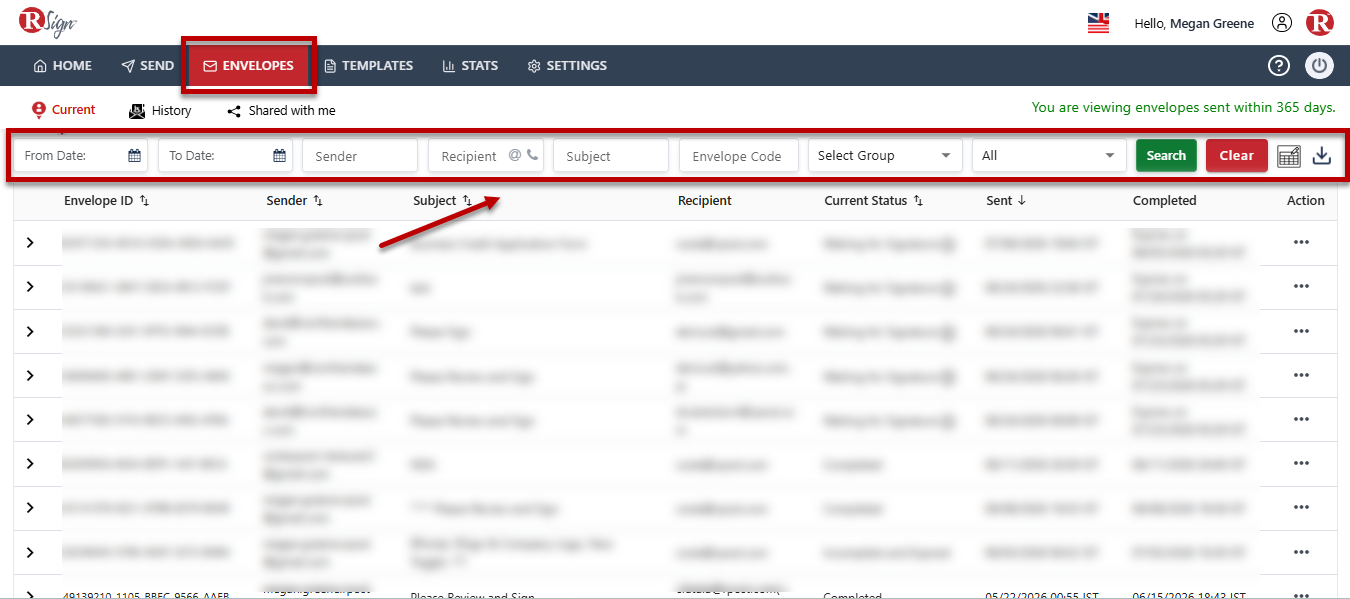Open the From Date calendar icon
Viewport: 1350px width, 599px height.
point(134,156)
